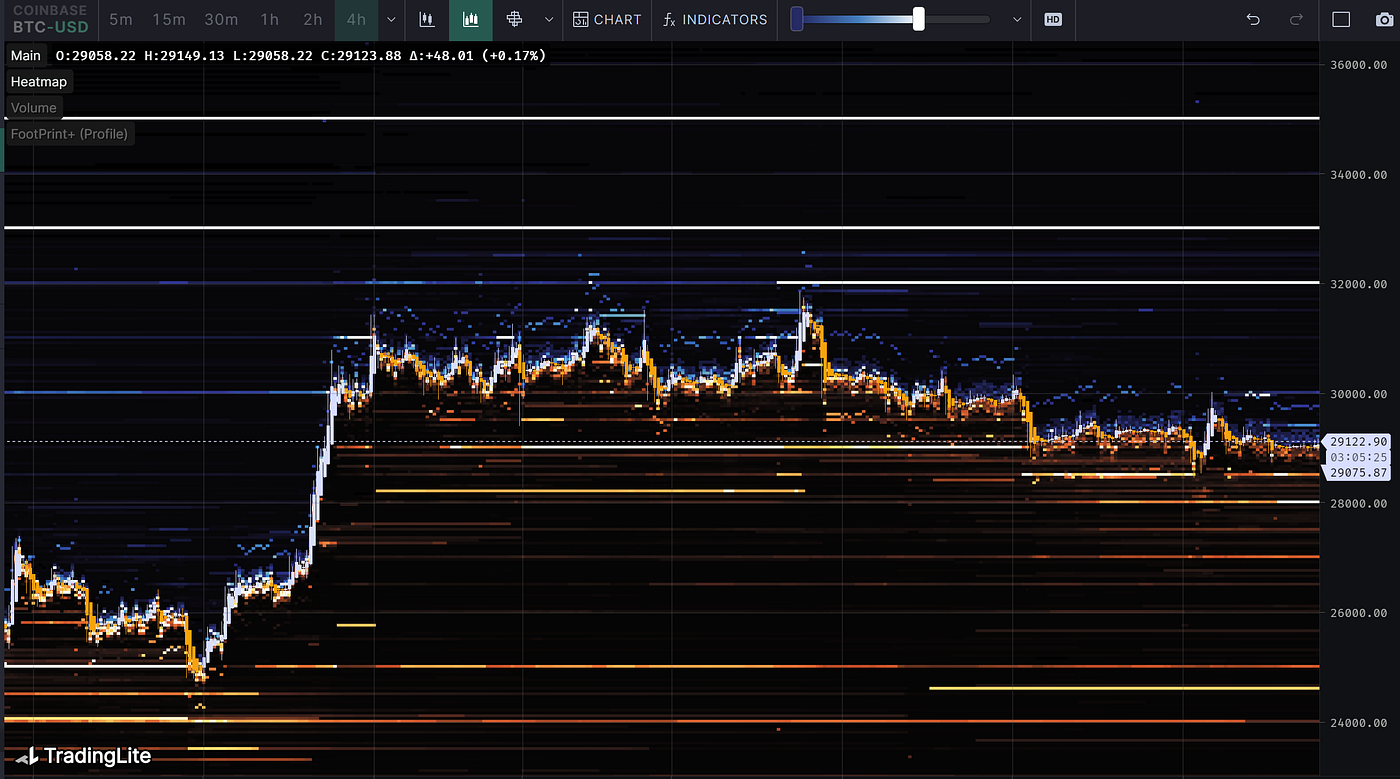
Task: Click the active 4h timeframe
Action: (356, 19)
